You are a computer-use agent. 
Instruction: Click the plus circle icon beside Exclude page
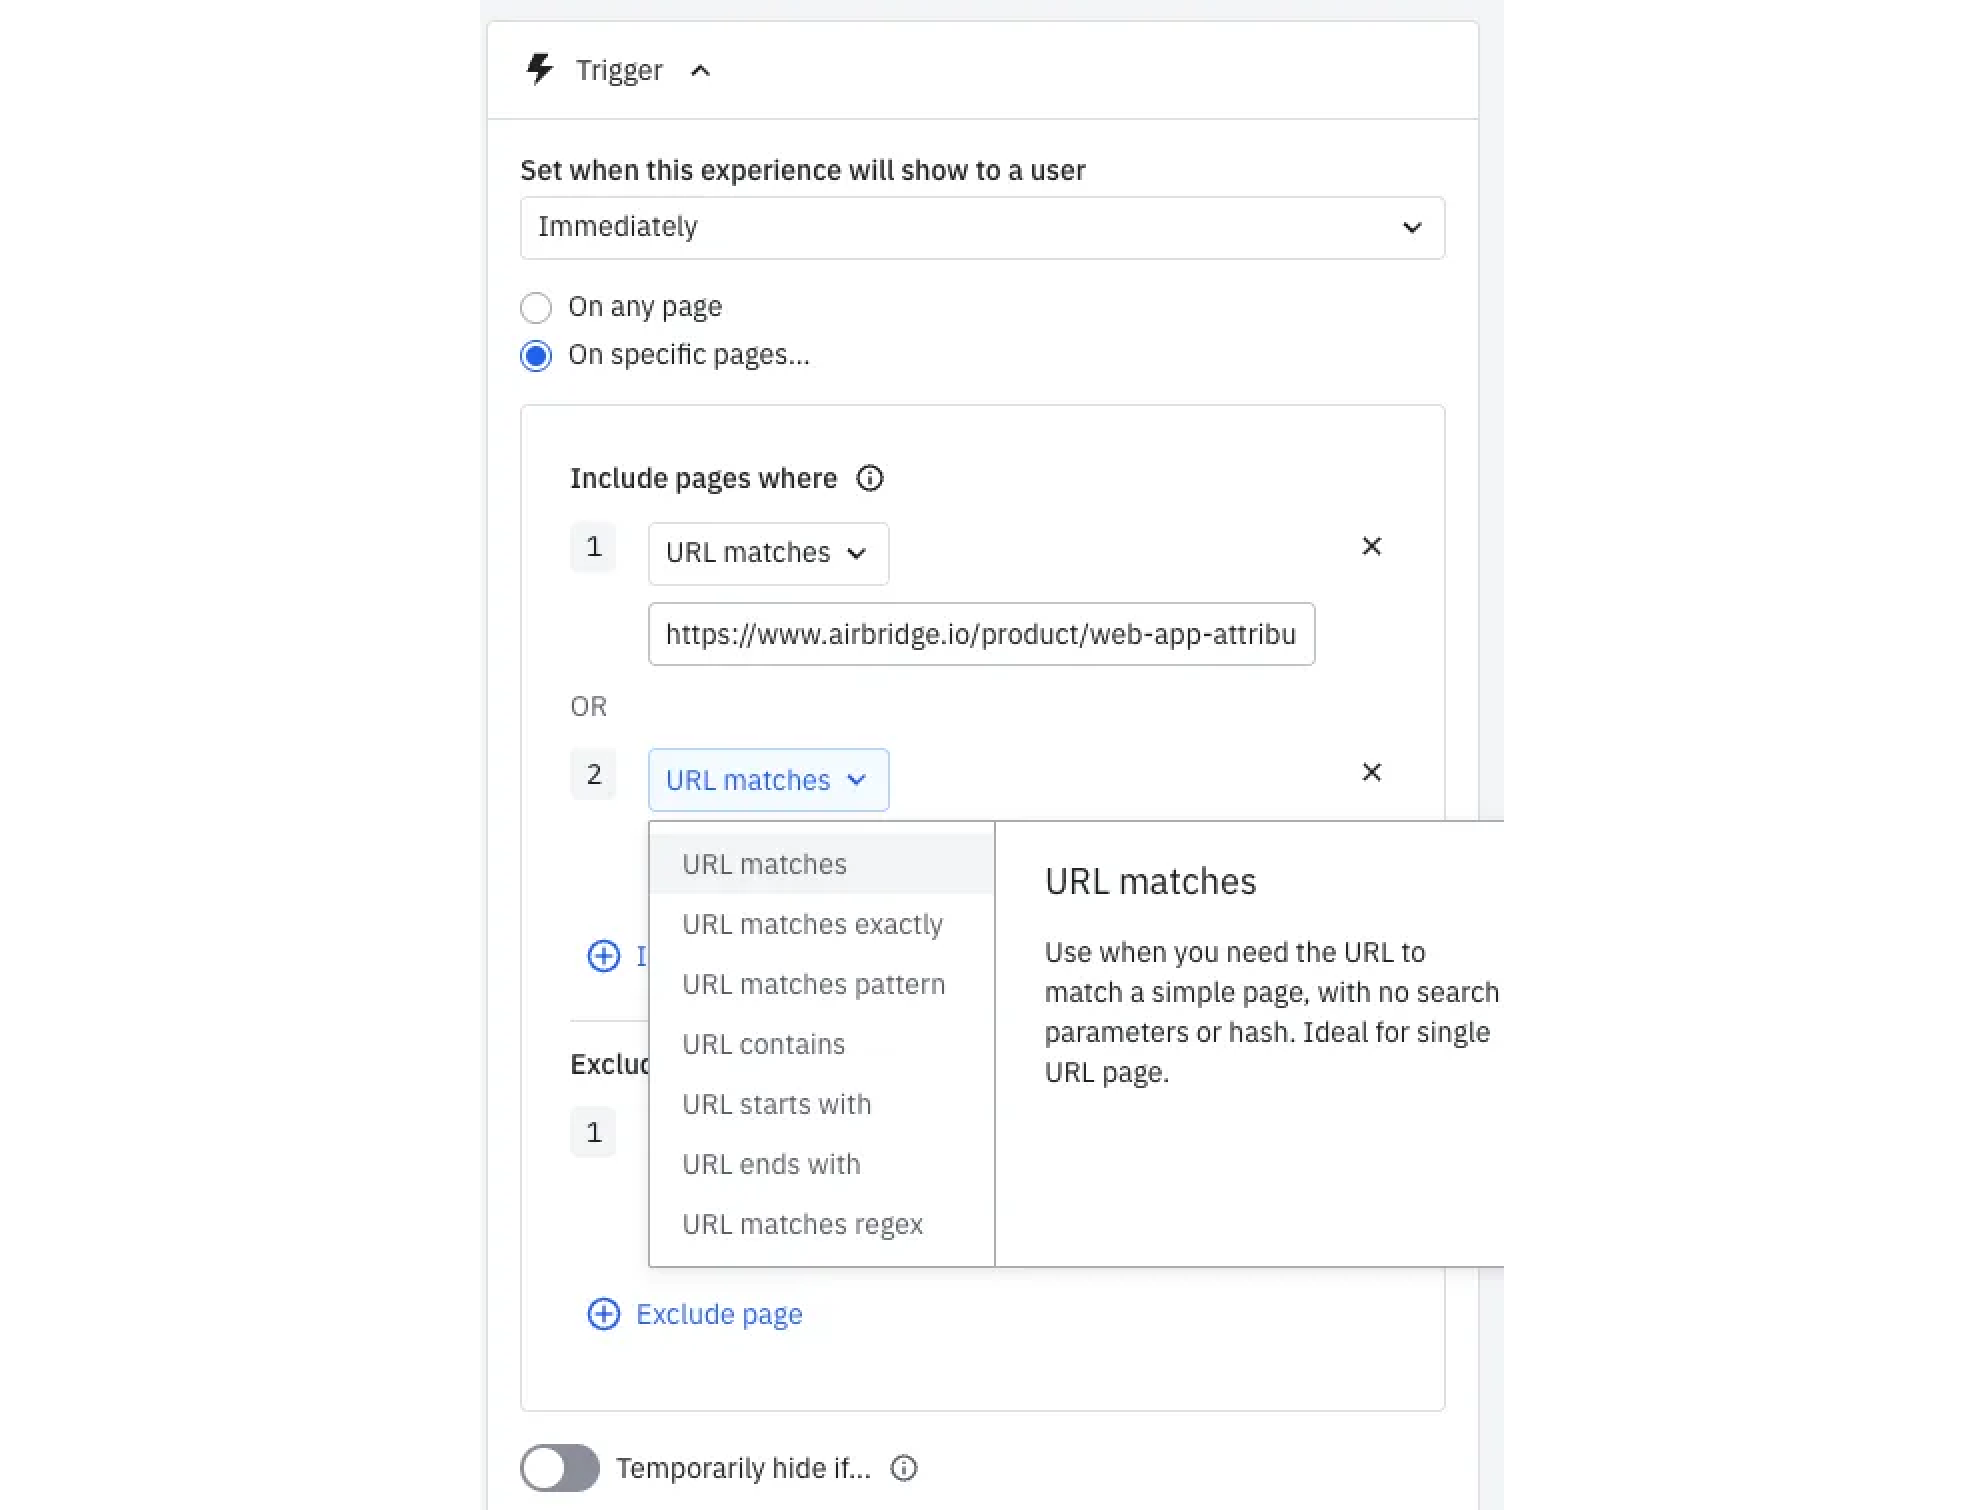click(x=603, y=1314)
